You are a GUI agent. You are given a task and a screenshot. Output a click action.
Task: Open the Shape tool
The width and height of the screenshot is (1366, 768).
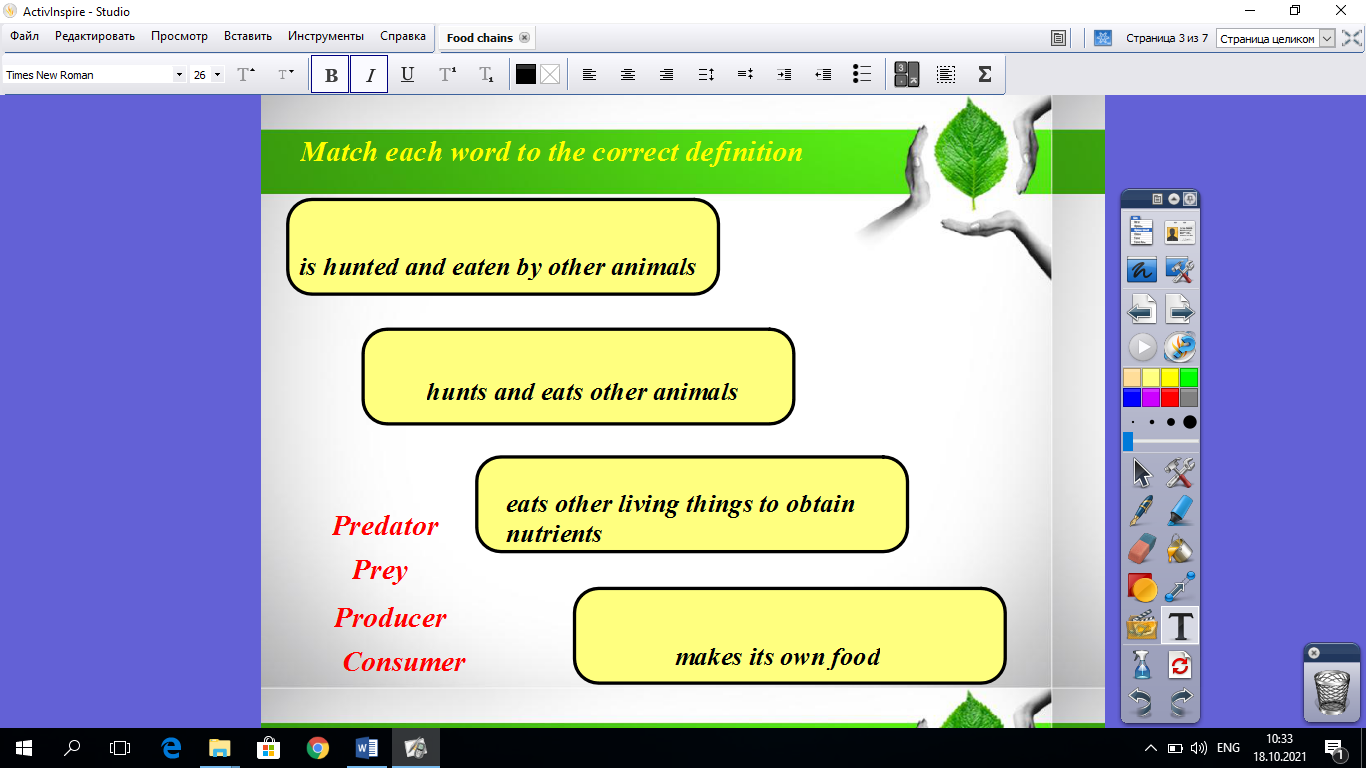coord(1142,587)
